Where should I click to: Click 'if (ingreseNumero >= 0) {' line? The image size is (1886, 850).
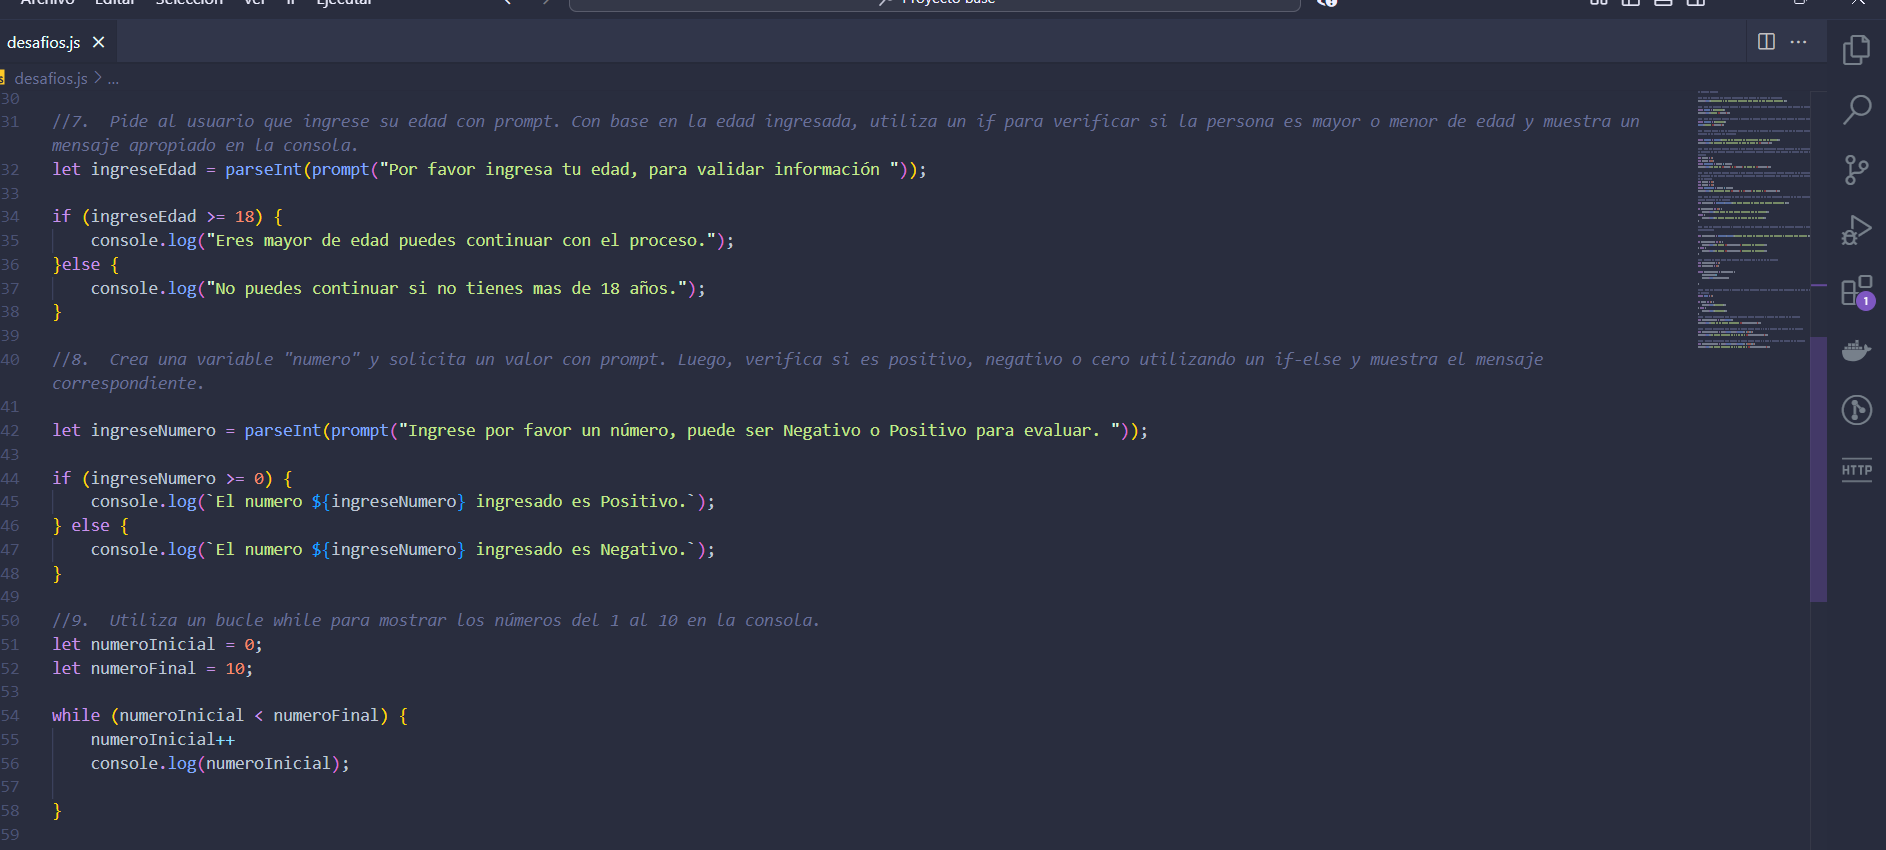(172, 478)
